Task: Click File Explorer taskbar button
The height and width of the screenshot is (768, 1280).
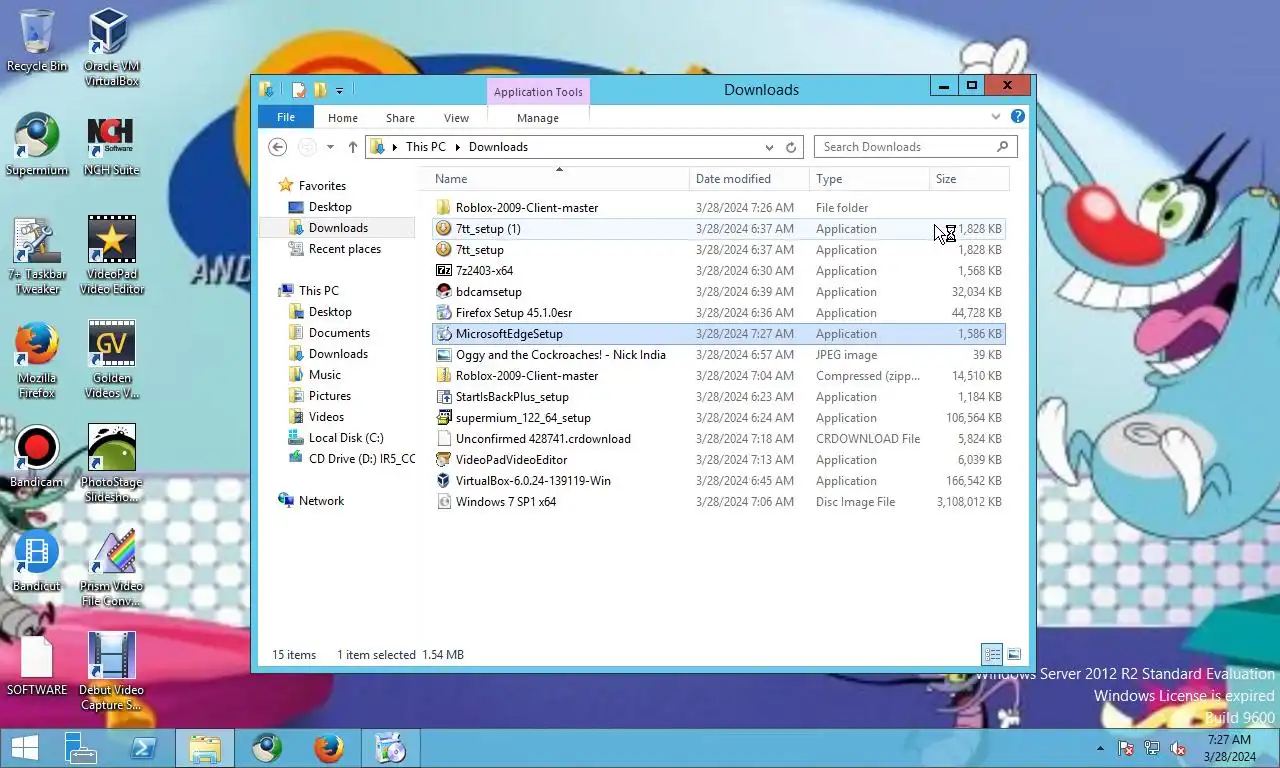Action: tap(205, 748)
